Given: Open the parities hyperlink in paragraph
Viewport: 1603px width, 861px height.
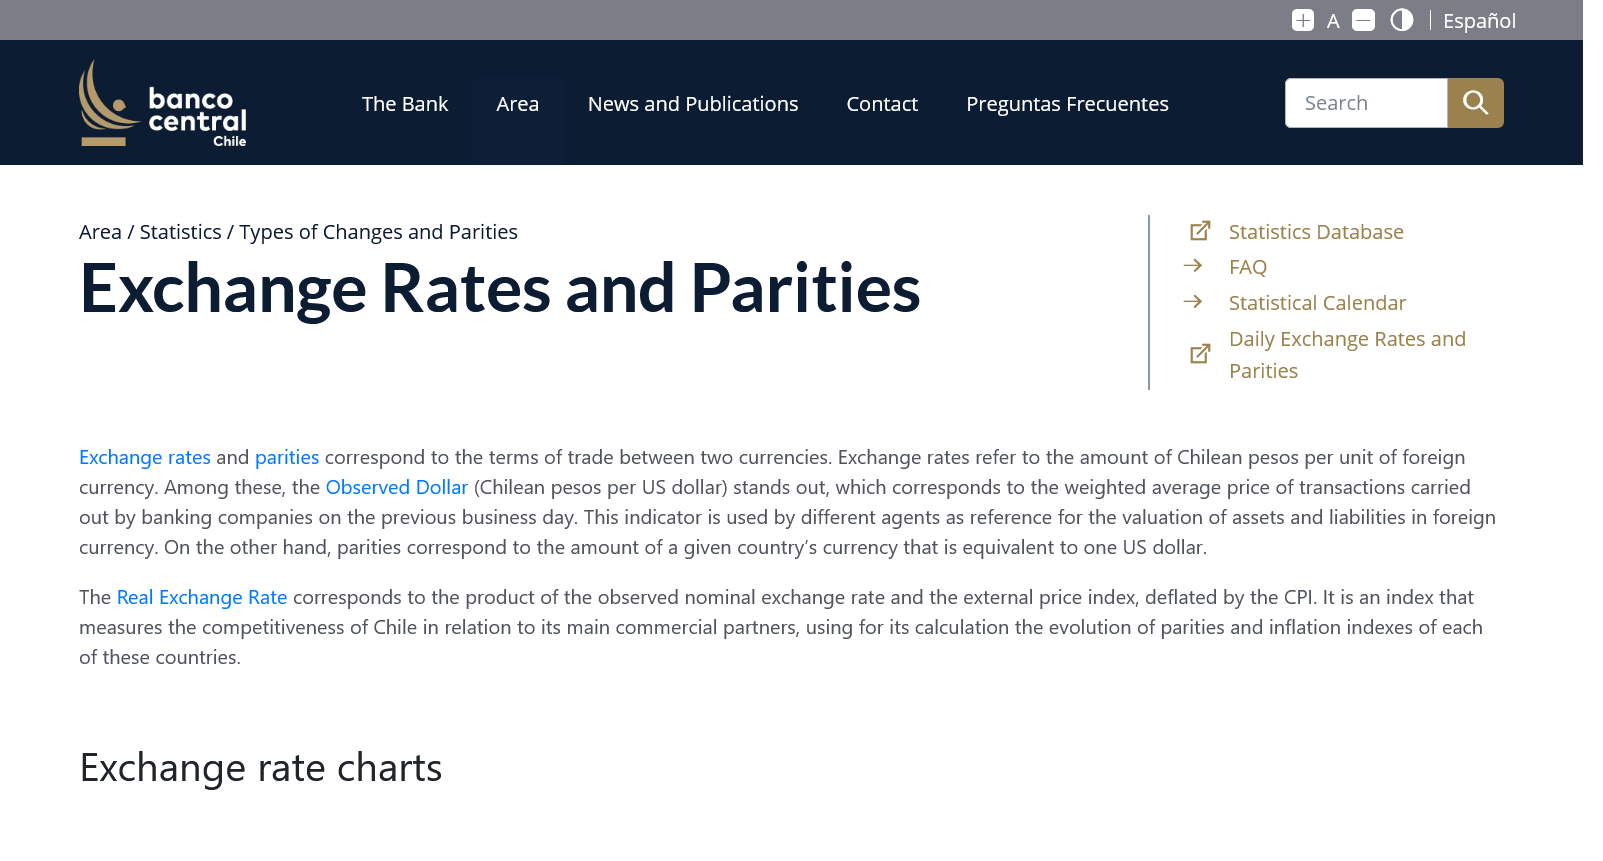Looking at the screenshot, I should coord(287,457).
